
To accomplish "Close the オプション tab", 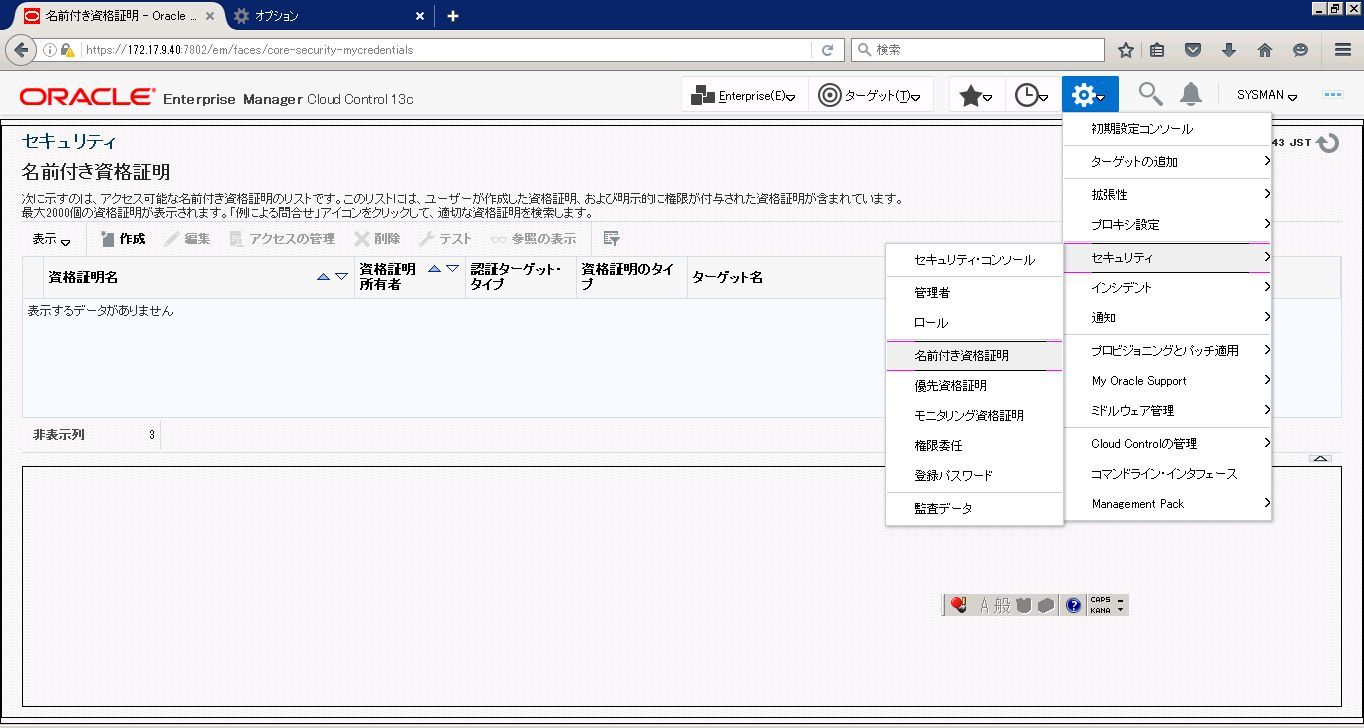I will click(420, 16).
